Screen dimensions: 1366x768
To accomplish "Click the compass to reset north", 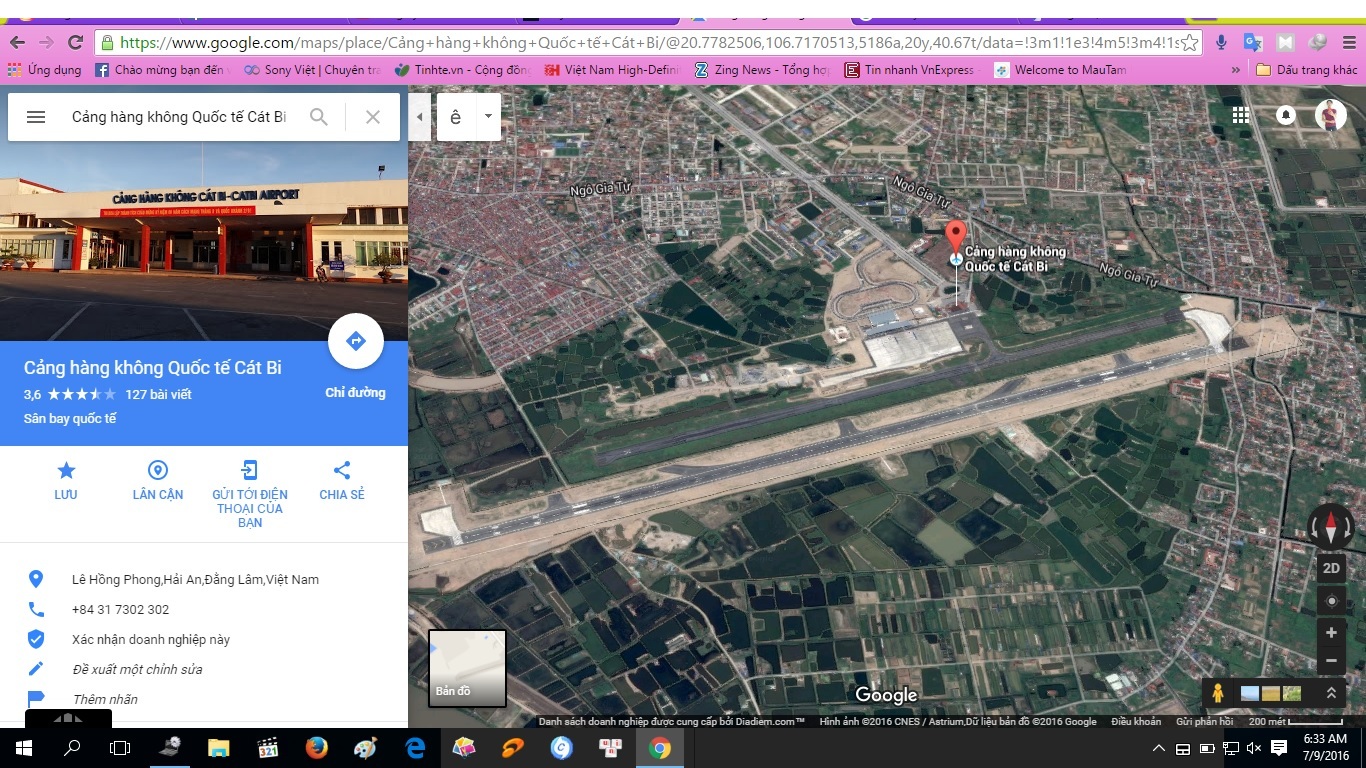I will coord(1331,526).
